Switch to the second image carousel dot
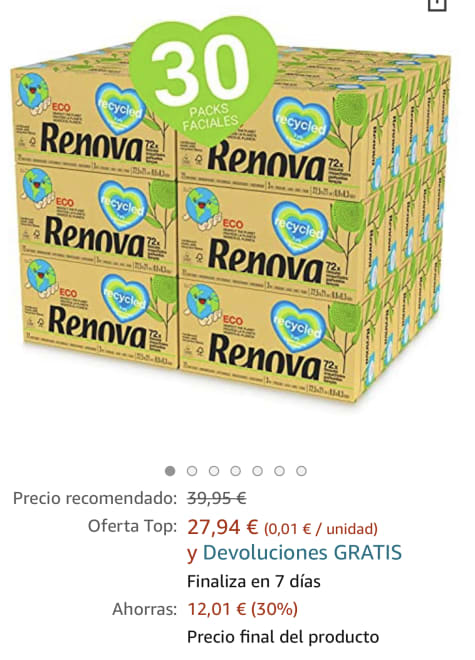The width and height of the screenshot is (475, 660). pyautogui.click(x=192, y=471)
